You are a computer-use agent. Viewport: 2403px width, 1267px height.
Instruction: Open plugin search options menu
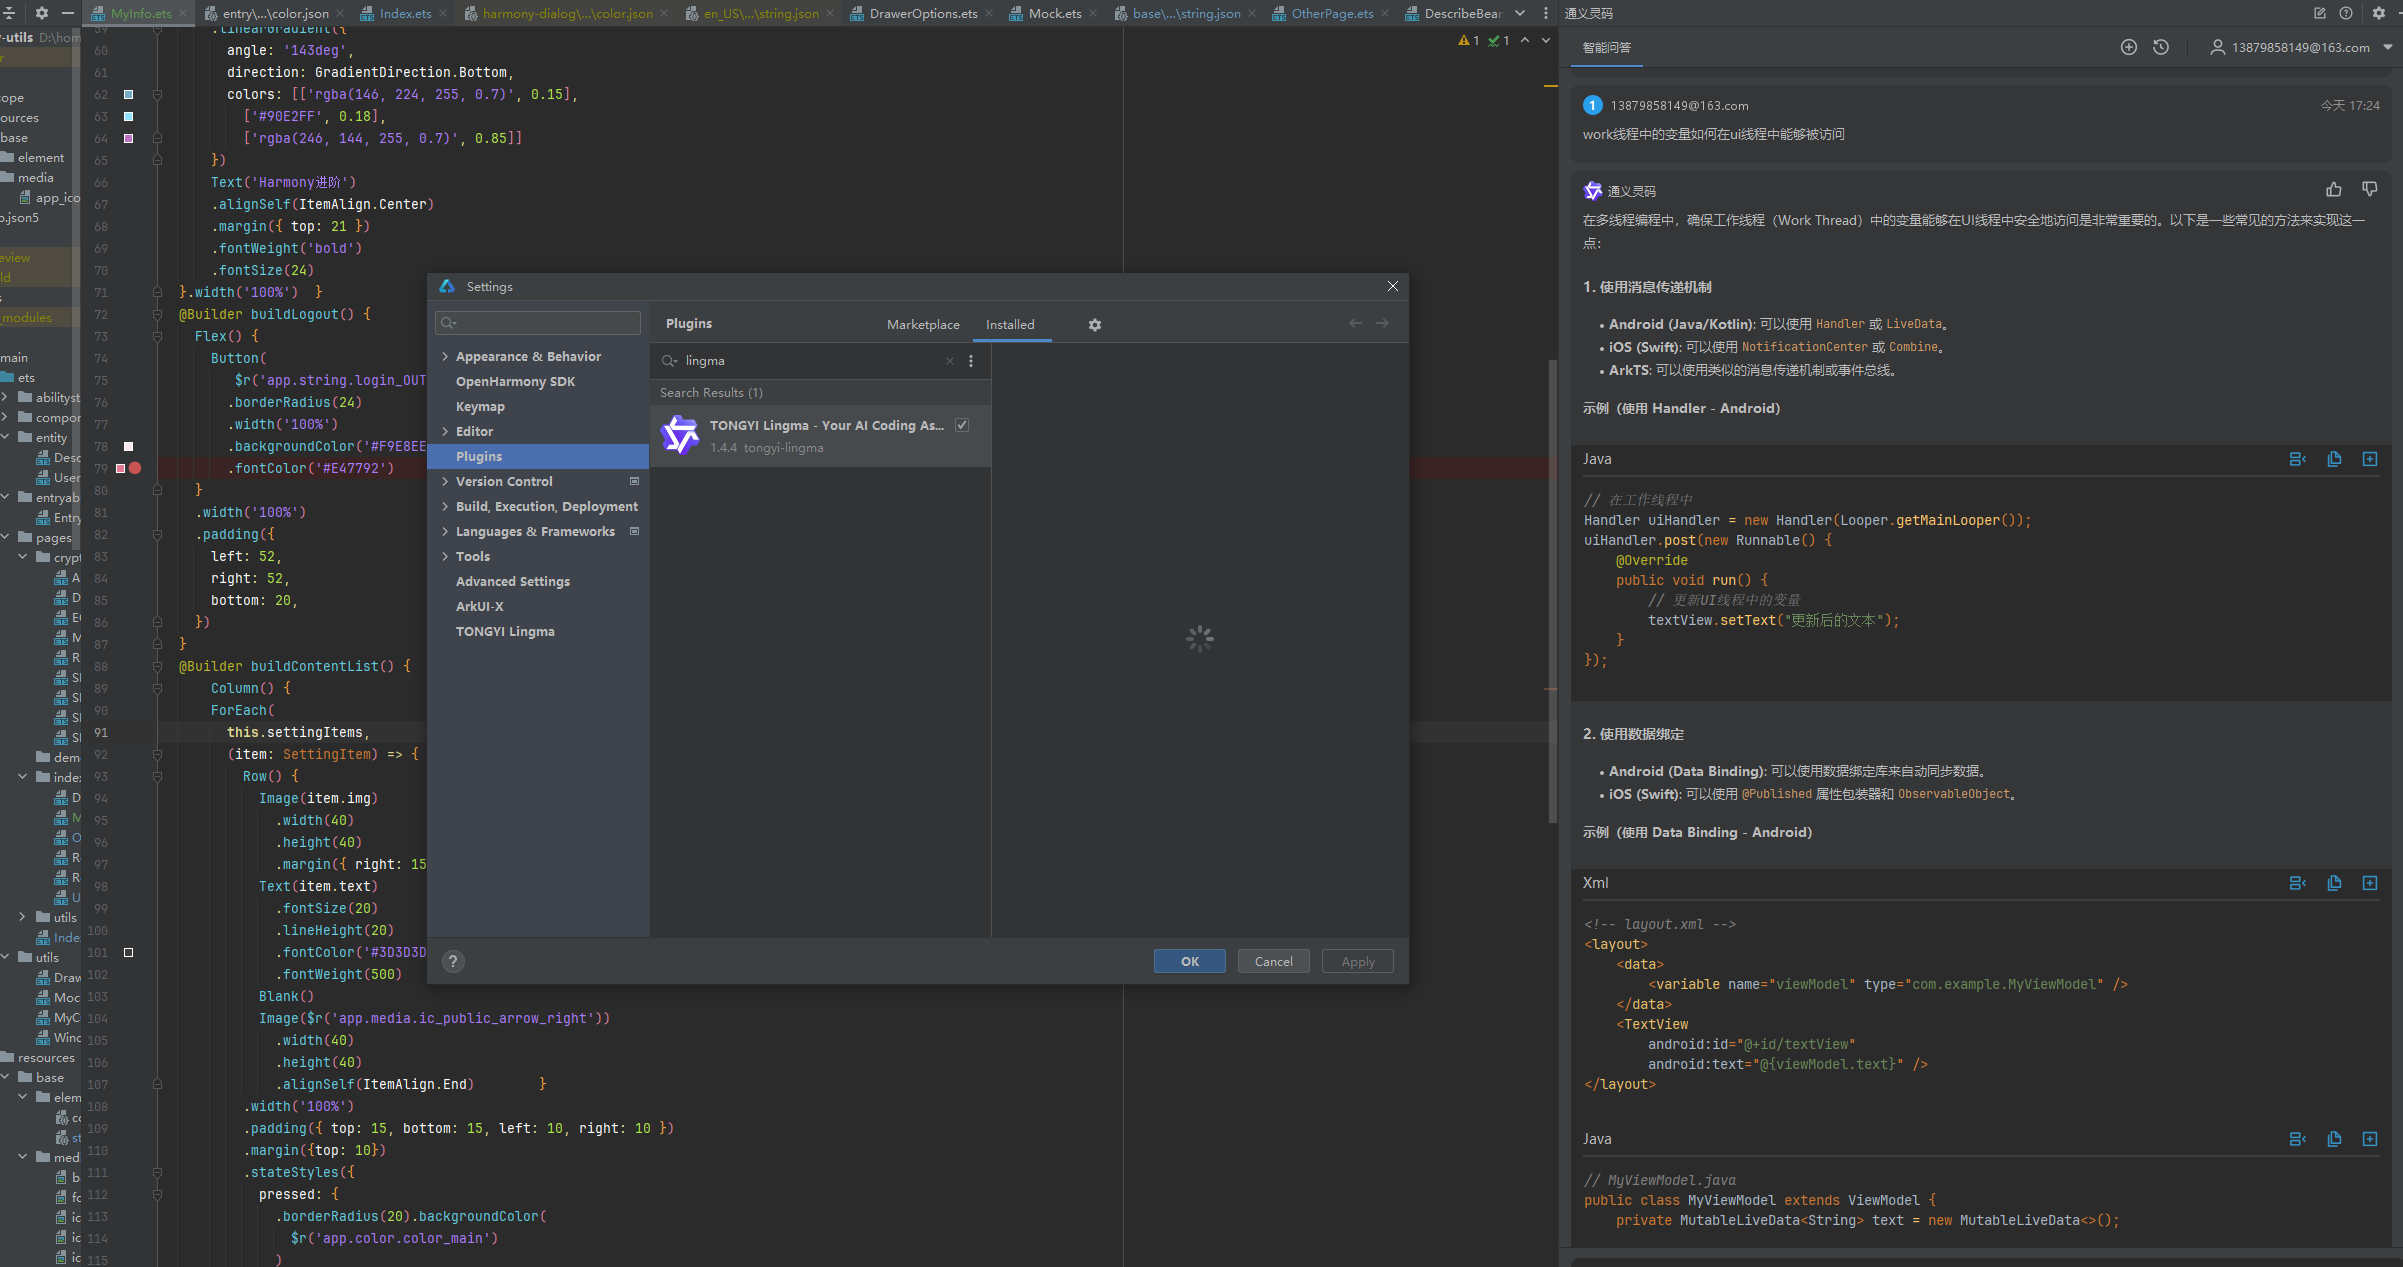pos(971,361)
